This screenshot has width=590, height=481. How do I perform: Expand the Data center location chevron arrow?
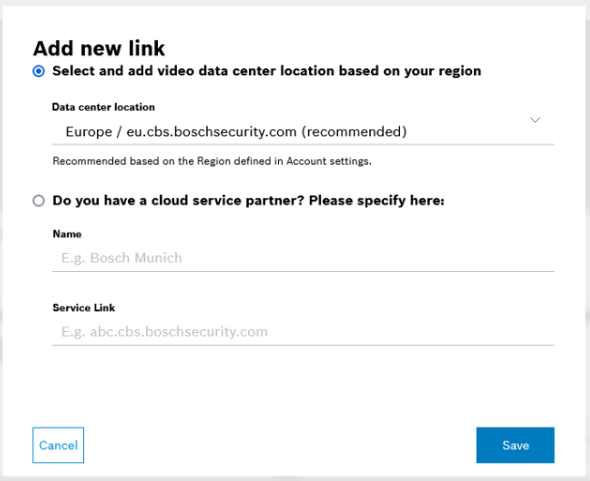pyautogui.click(x=535, y=120)
